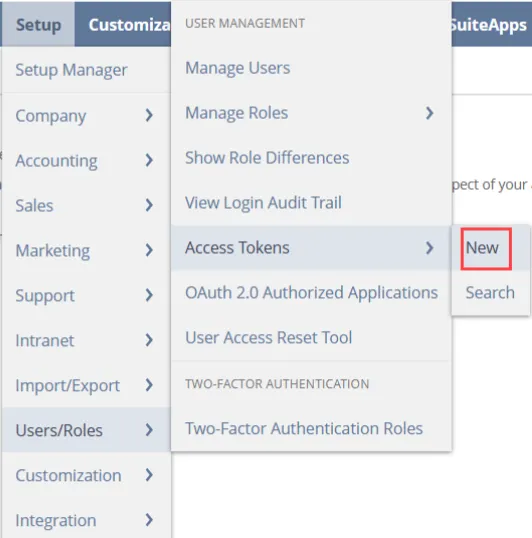Expand the Manage Roles chevron
Image resolution: width=532 pixels, height=538 pixels.
click(429, 113)
